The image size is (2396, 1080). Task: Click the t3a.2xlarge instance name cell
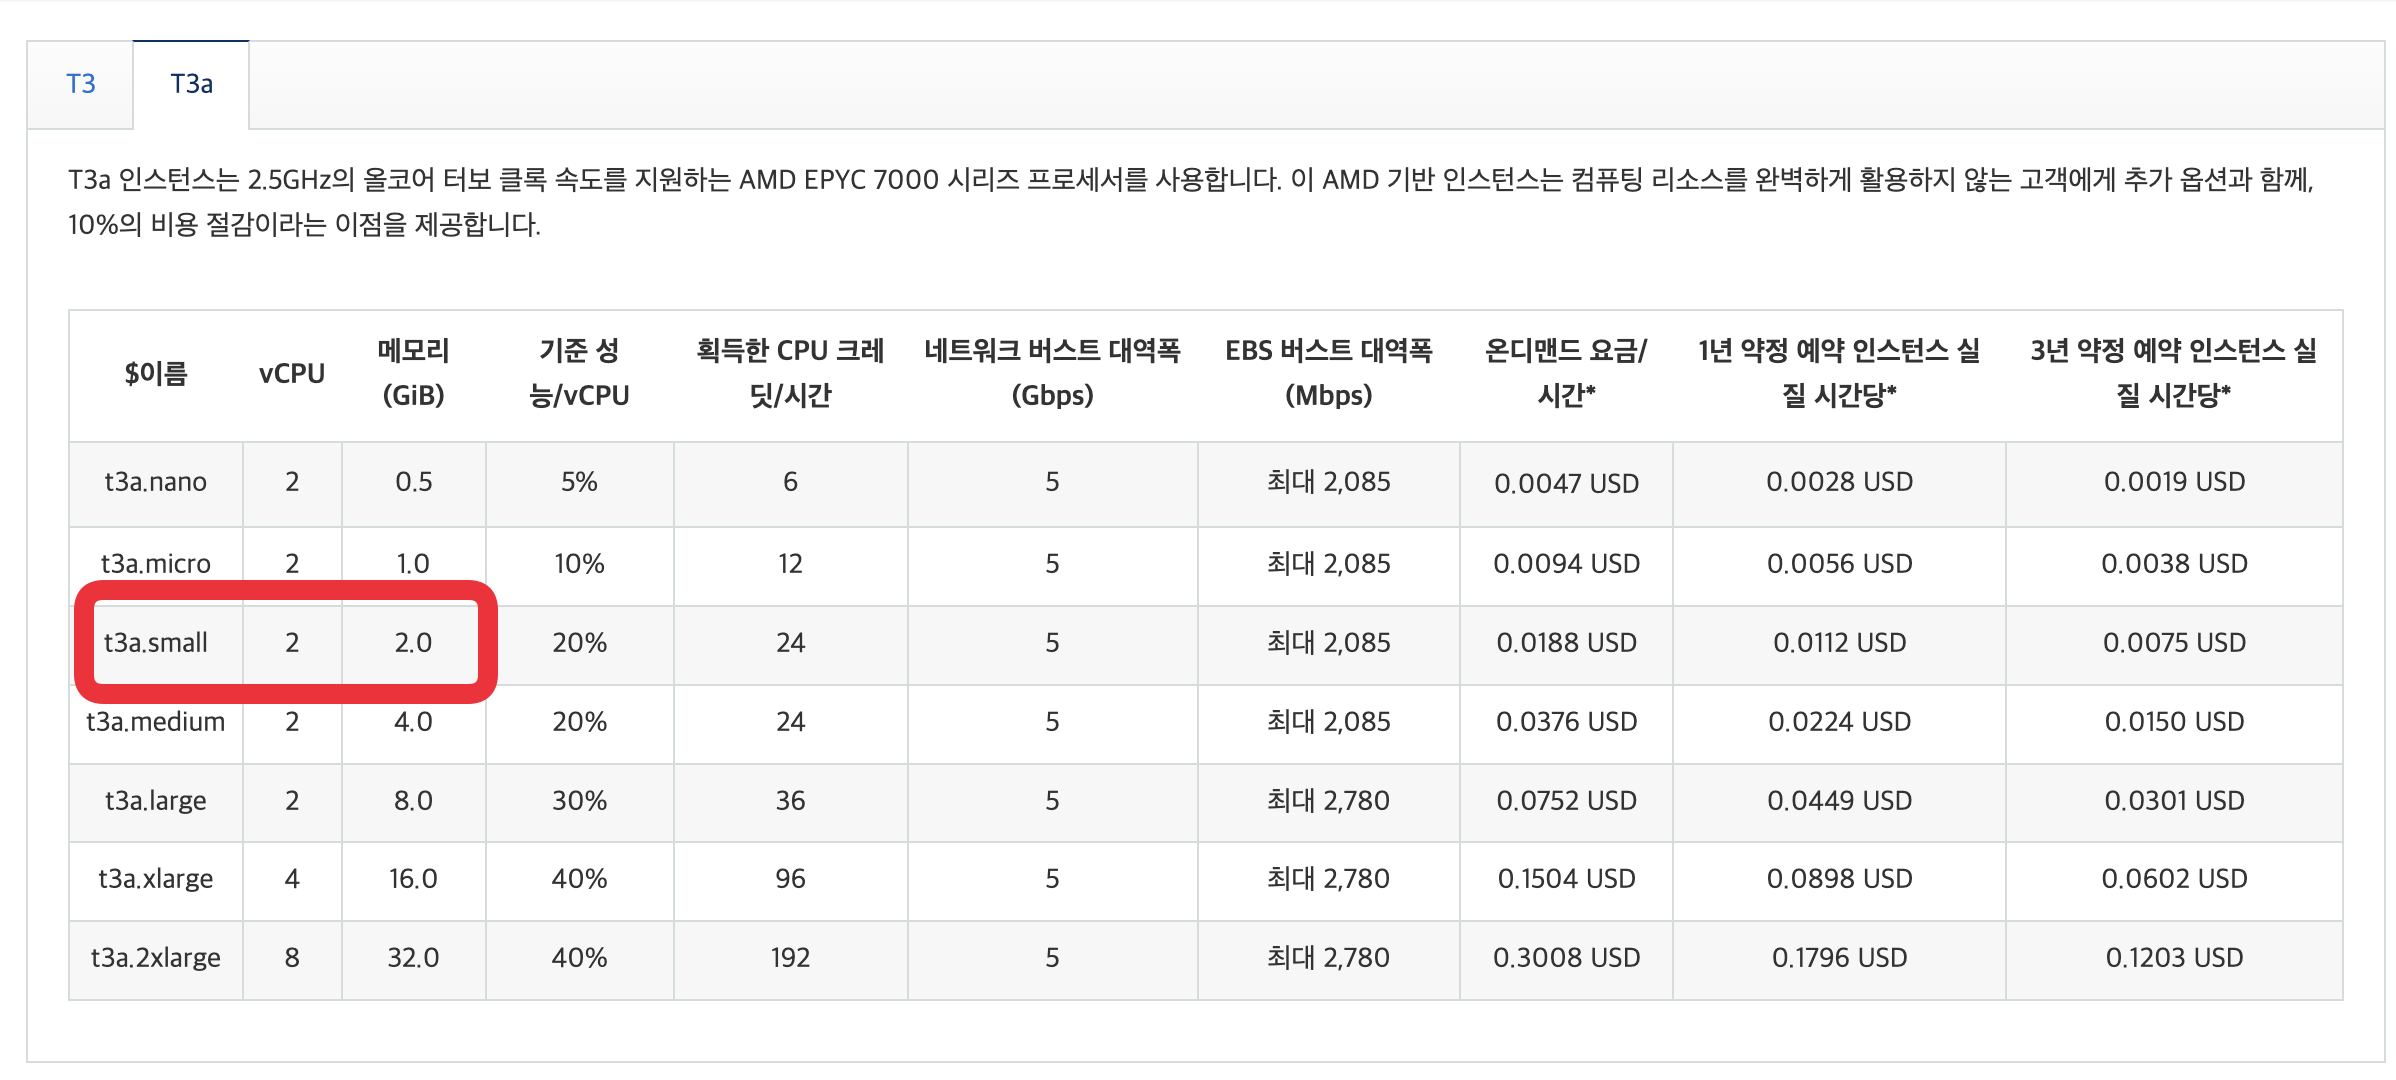[x=155, y=957]
